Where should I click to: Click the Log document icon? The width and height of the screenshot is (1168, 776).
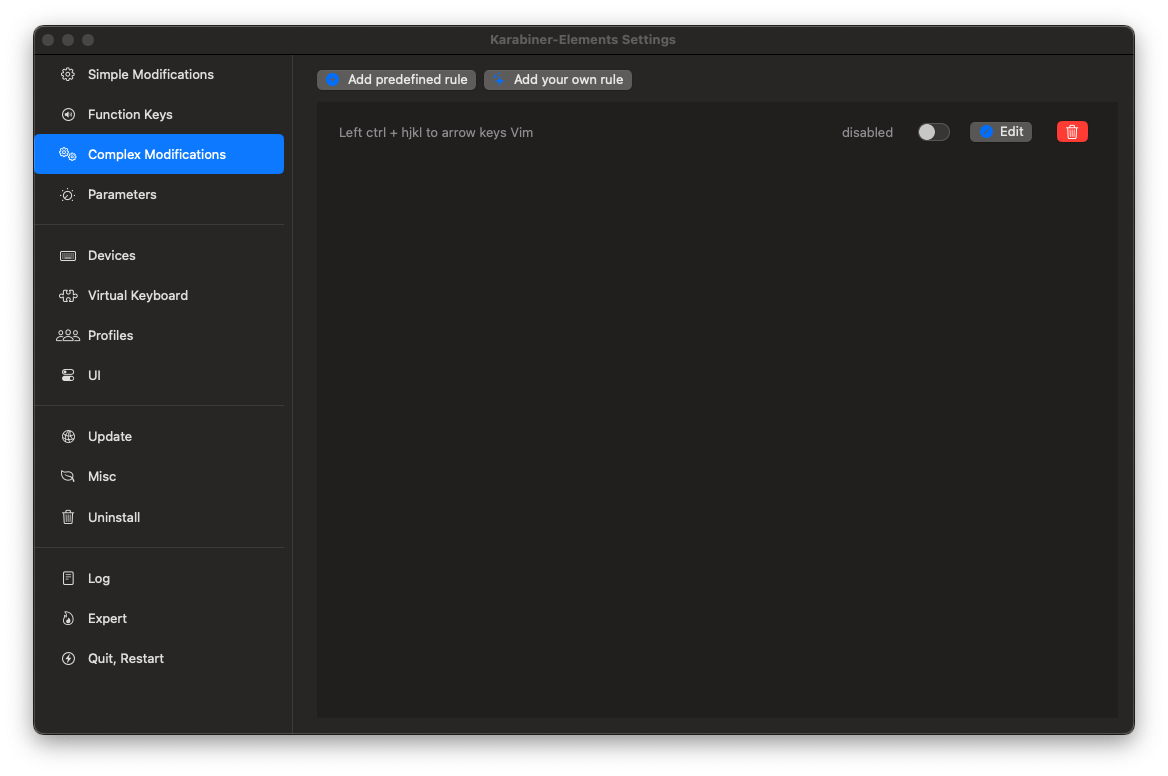point(68,579)
